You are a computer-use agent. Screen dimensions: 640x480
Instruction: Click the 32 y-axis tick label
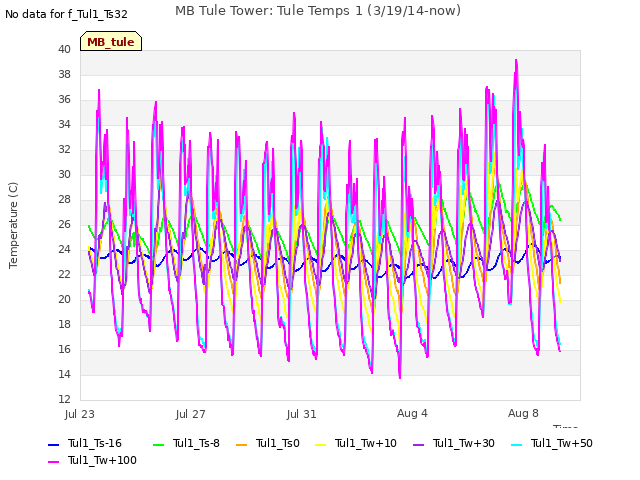(x=64, y=149)
